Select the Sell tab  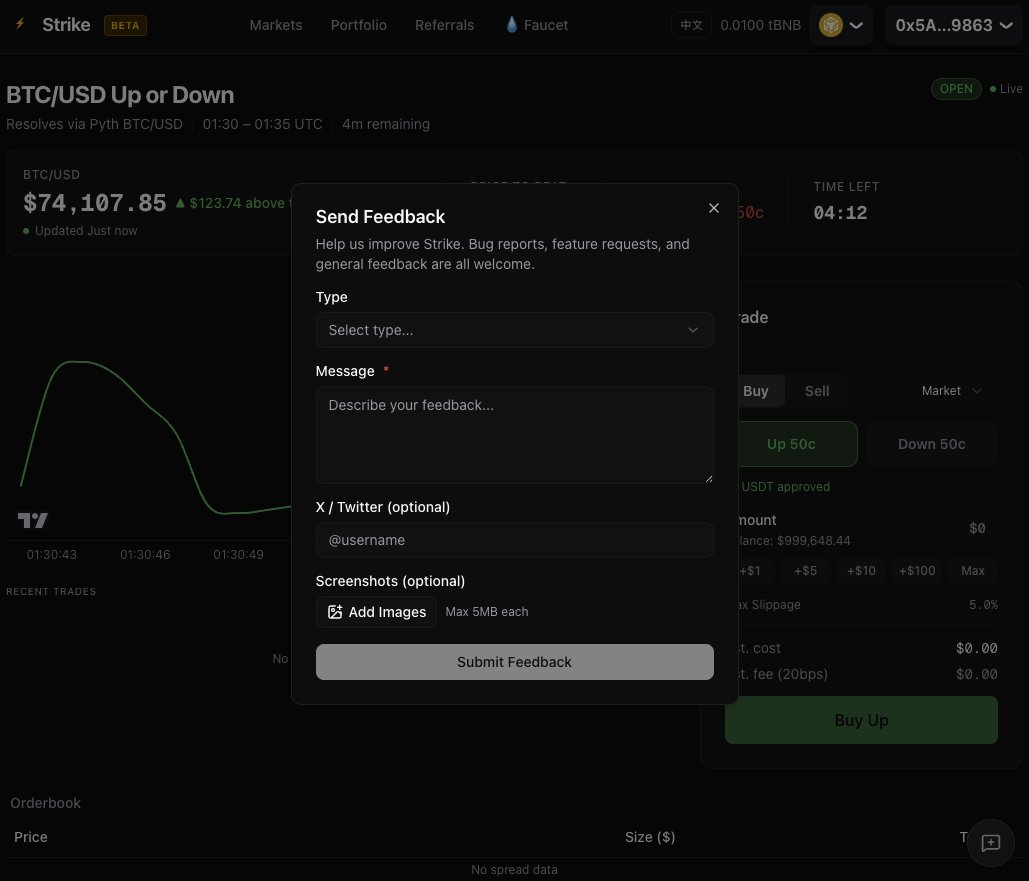(817, 391)
